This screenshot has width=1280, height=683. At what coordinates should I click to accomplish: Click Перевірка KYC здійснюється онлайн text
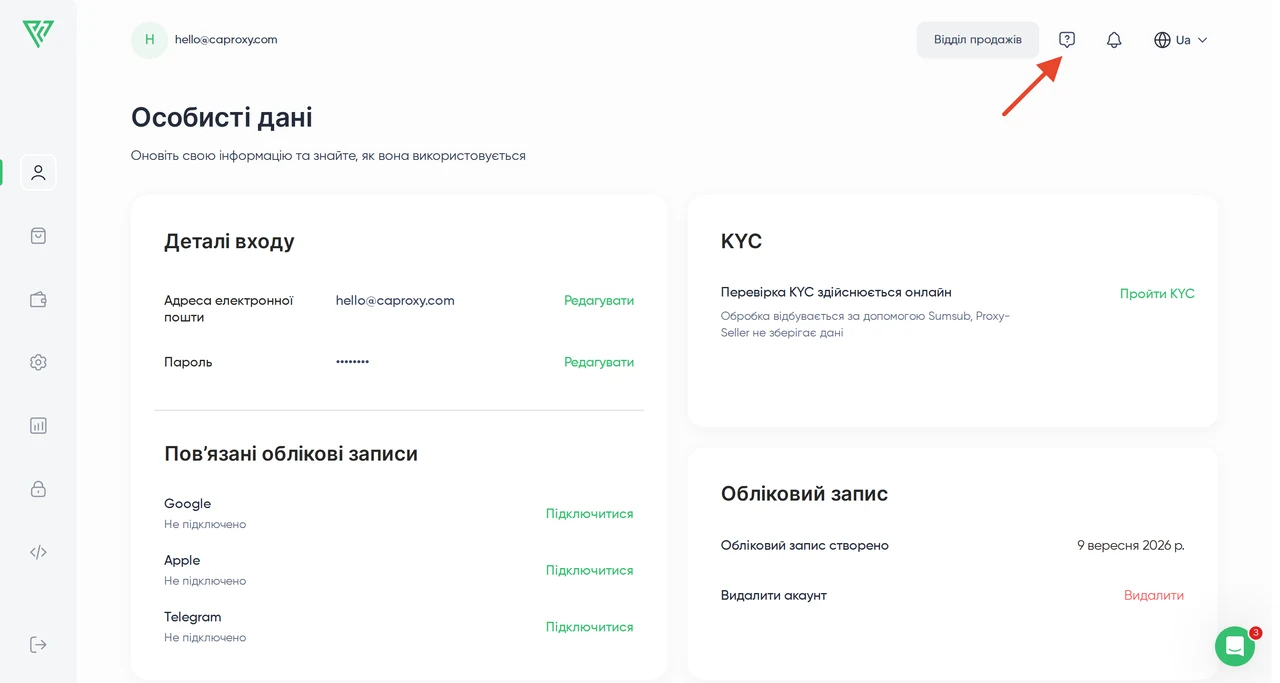click(x=836, y=293)
